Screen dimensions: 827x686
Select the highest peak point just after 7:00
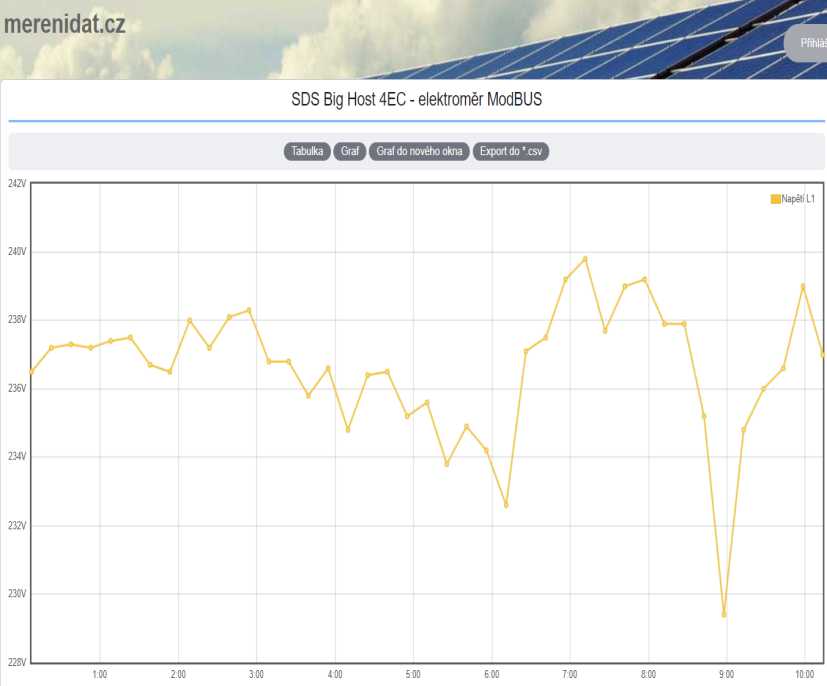pos(585,259)
